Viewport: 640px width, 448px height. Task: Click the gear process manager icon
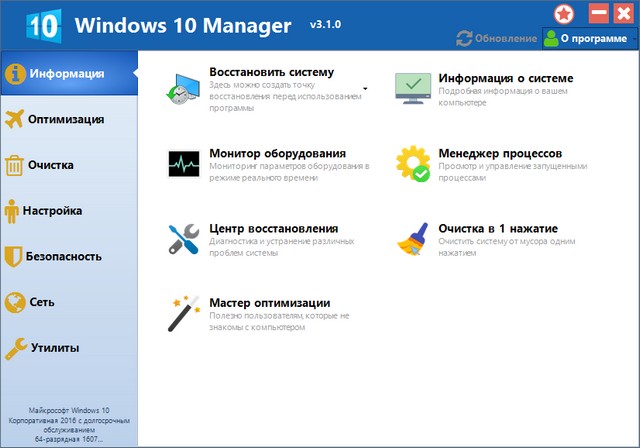pyautogui.click(x=413, y=164)
